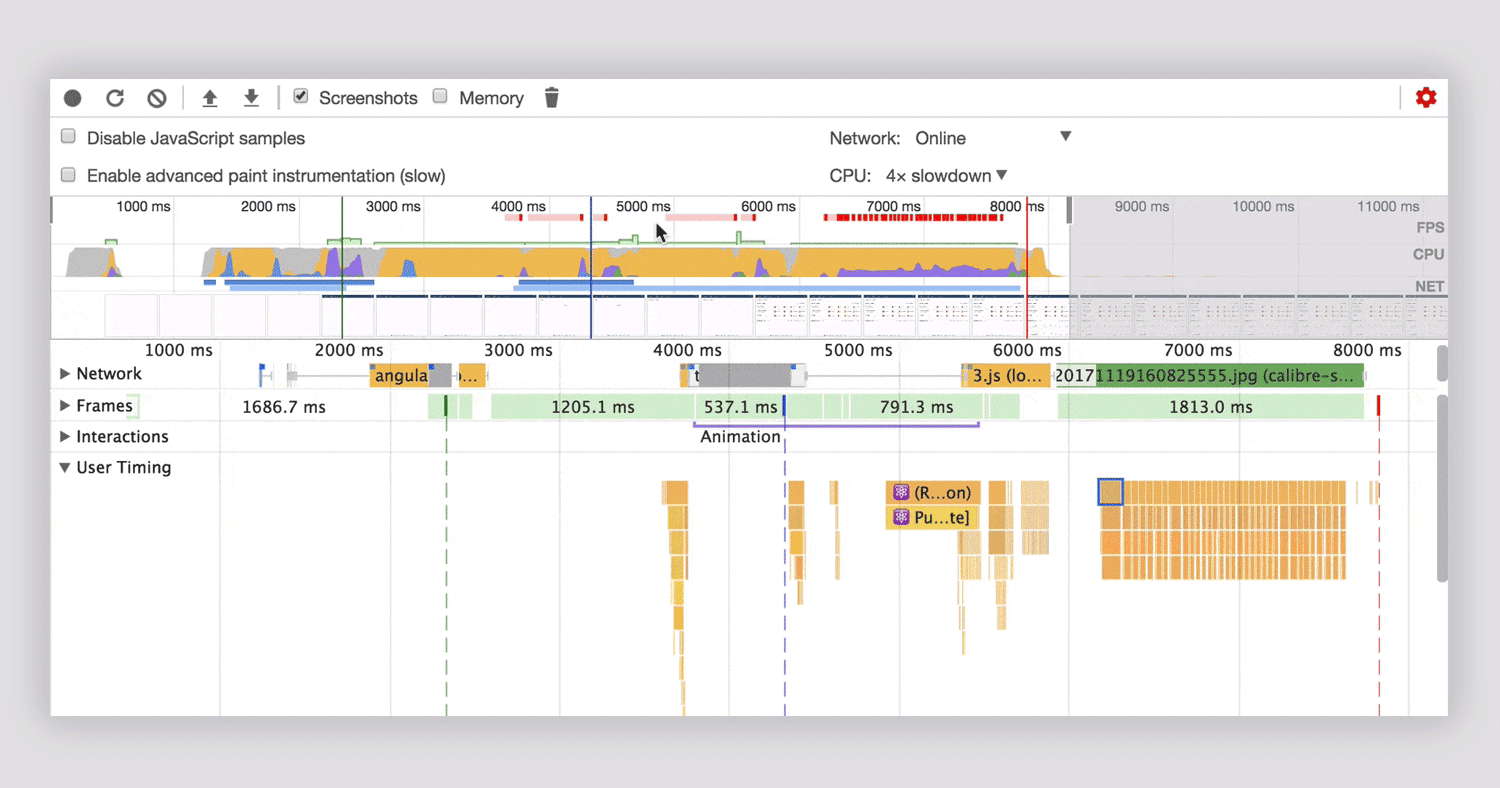Collapse the User Timing section

(x=65, y=468)
